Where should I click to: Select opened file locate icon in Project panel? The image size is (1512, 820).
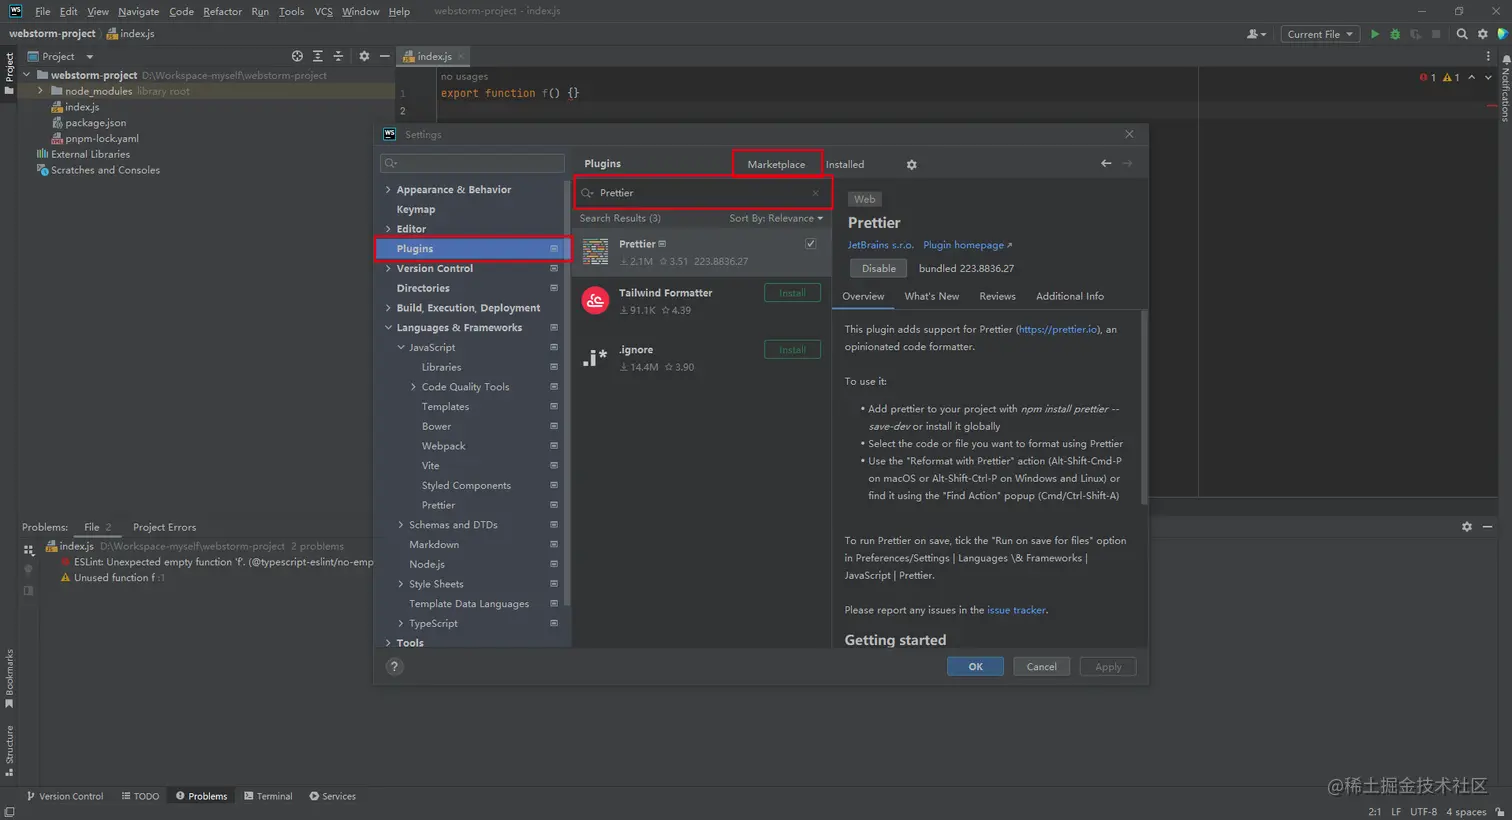pos(297,56)
